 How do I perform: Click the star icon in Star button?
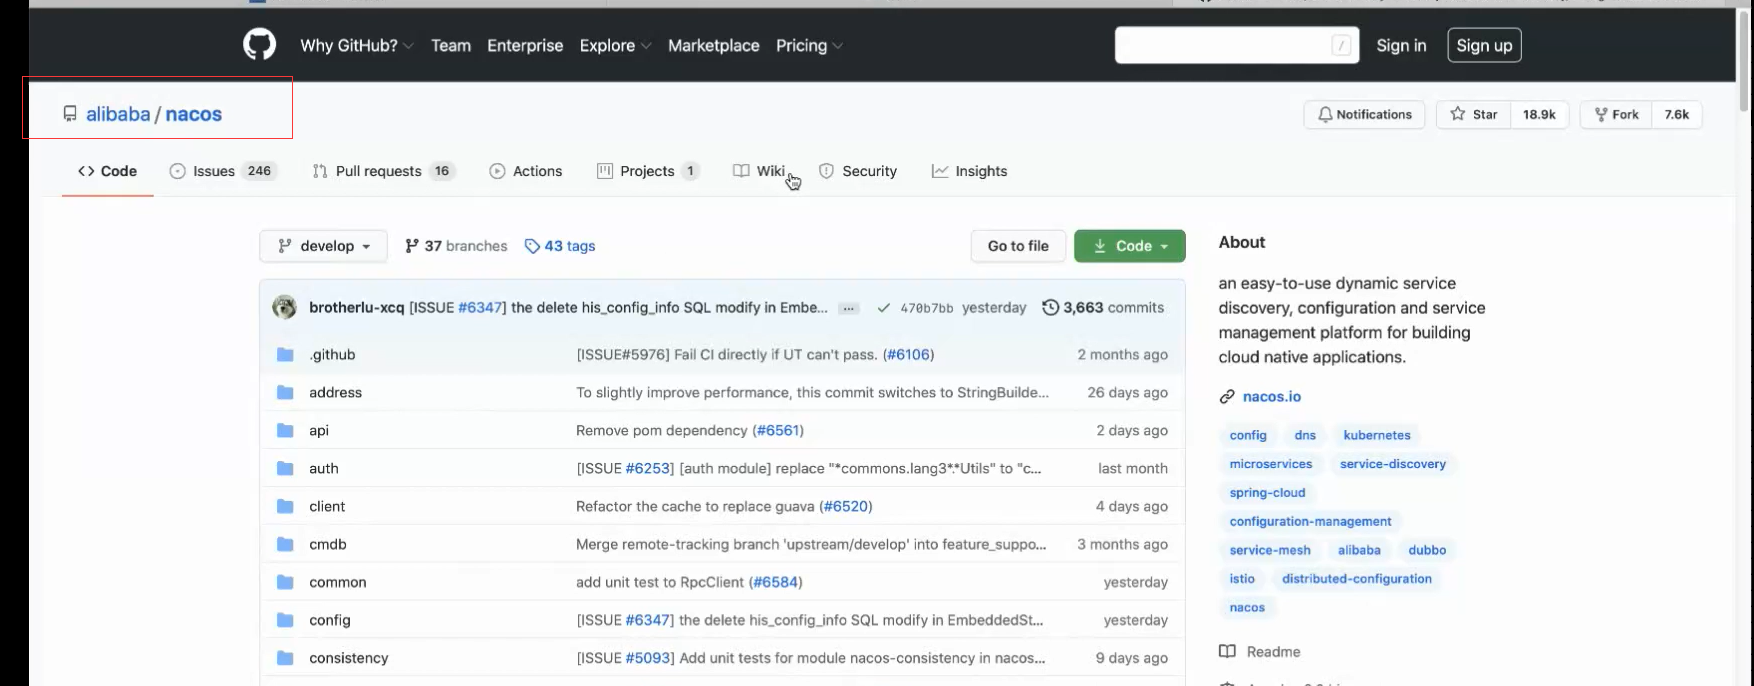(x=1458, y=114)
